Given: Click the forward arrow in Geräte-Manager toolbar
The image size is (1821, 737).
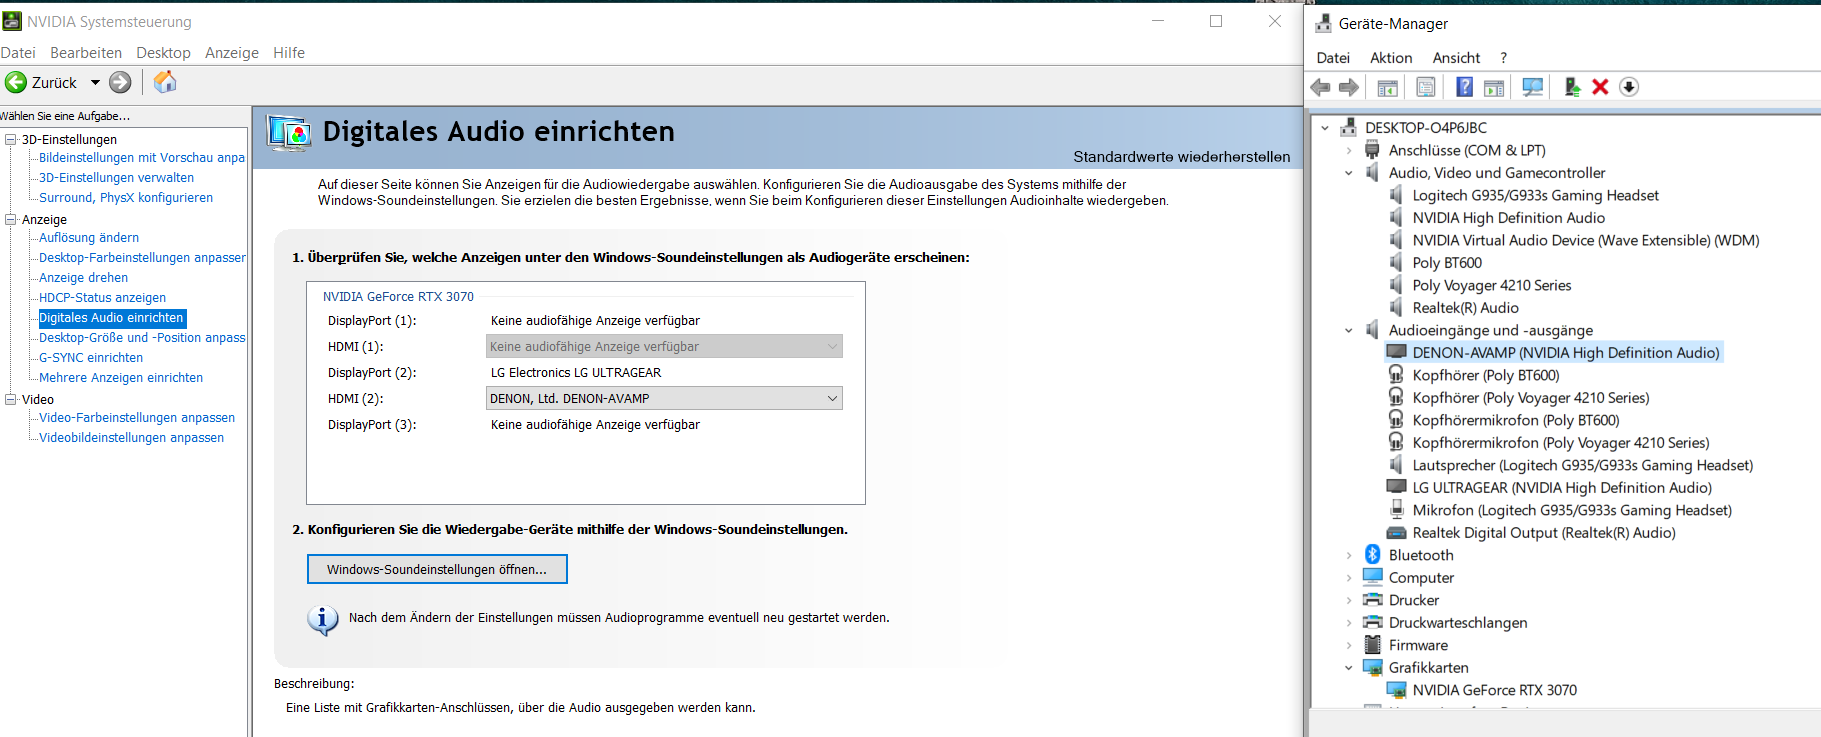Looking at the screenshot, I should [1349, 87].
